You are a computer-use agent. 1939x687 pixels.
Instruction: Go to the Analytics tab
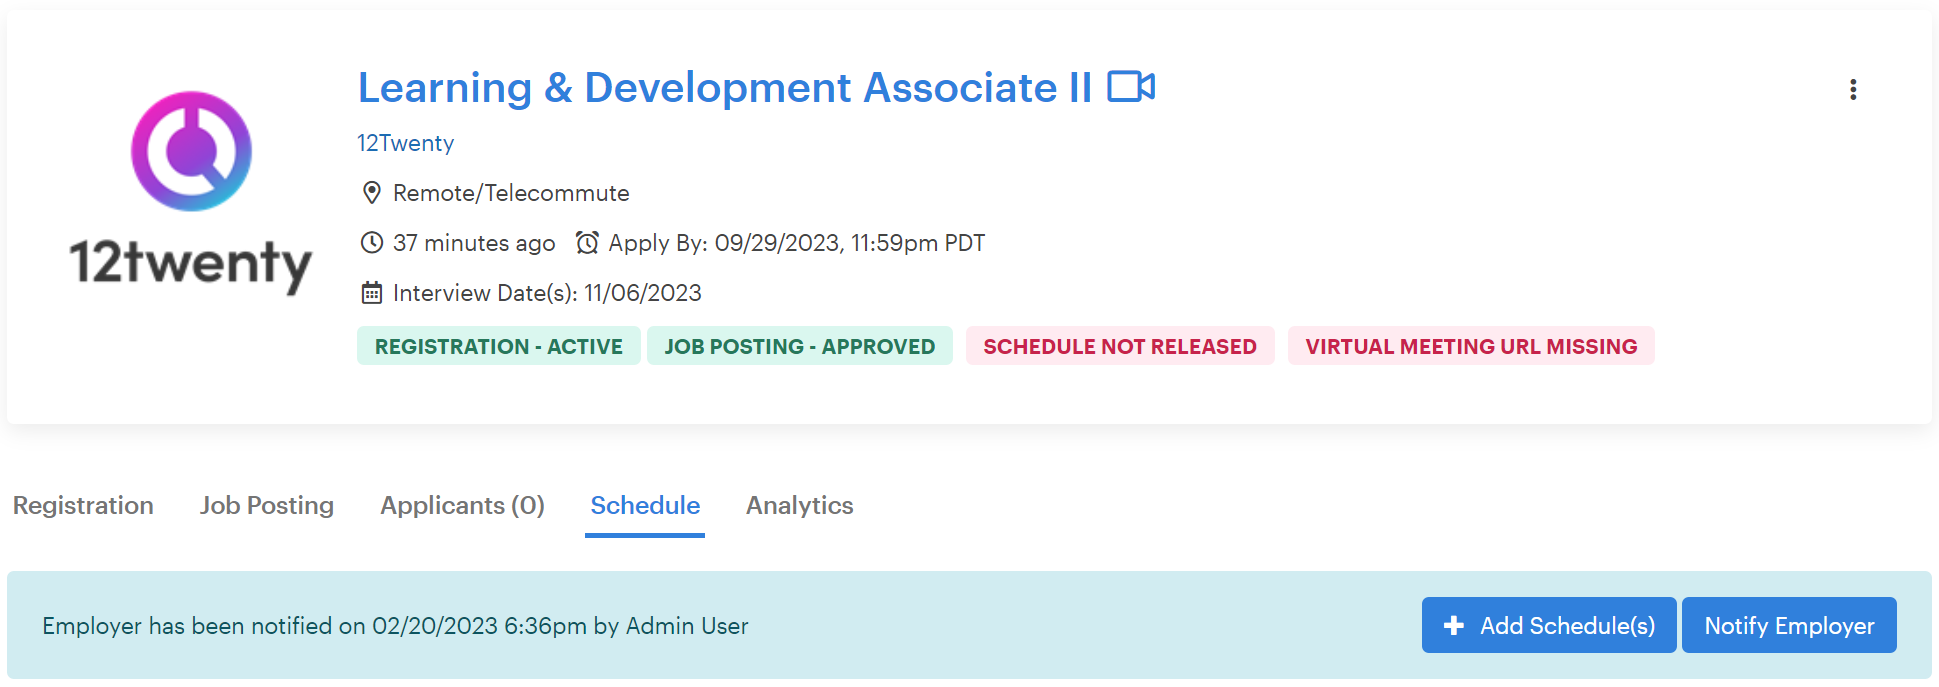(800, 505)
